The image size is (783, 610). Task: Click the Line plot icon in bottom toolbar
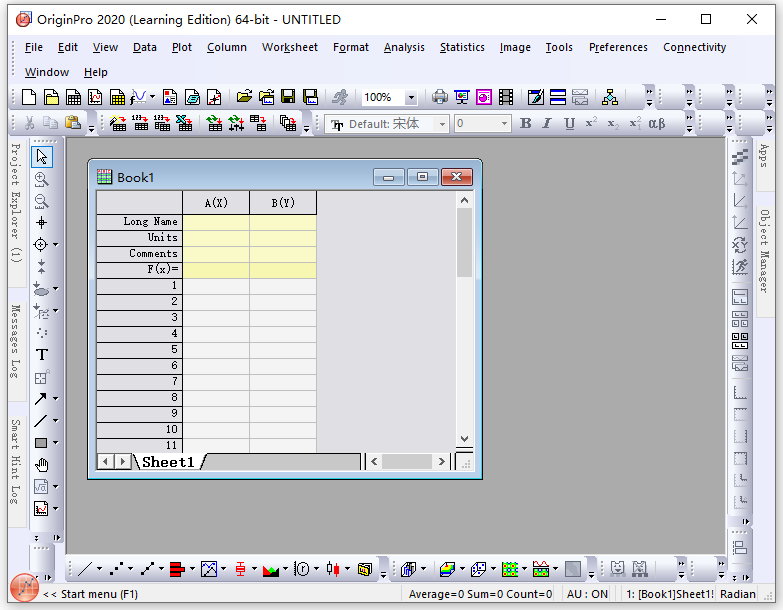pyautogui.click(x=85, y=569)
